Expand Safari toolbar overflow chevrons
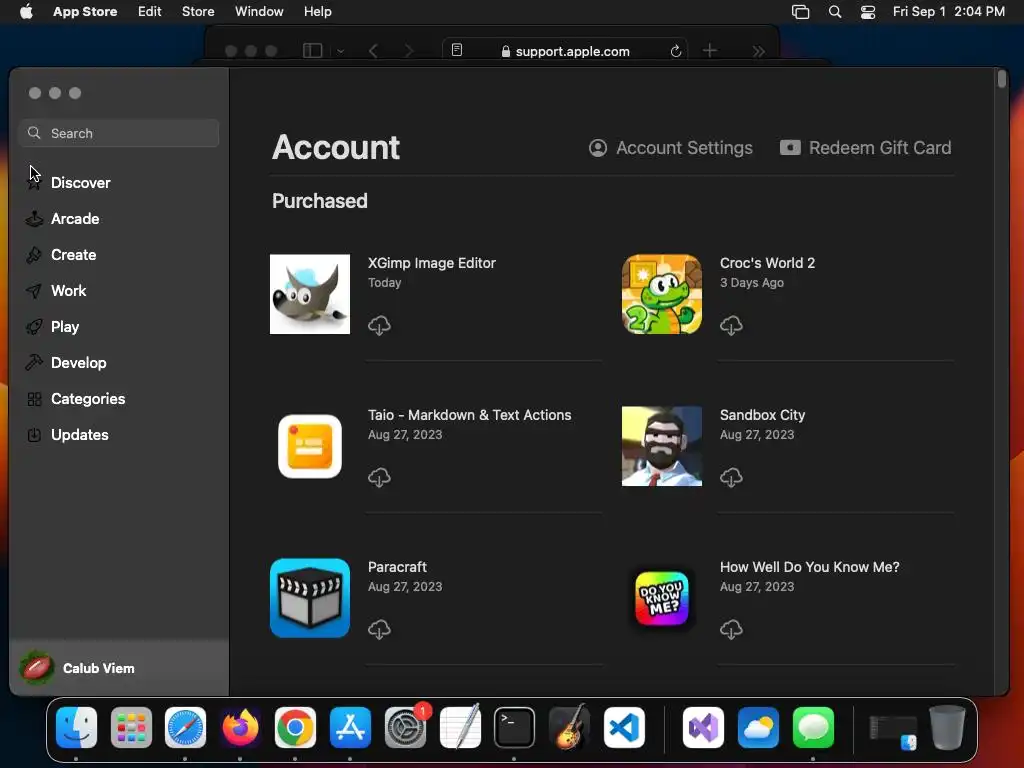This screenshot has height=768, width=1024. (759, 51)
